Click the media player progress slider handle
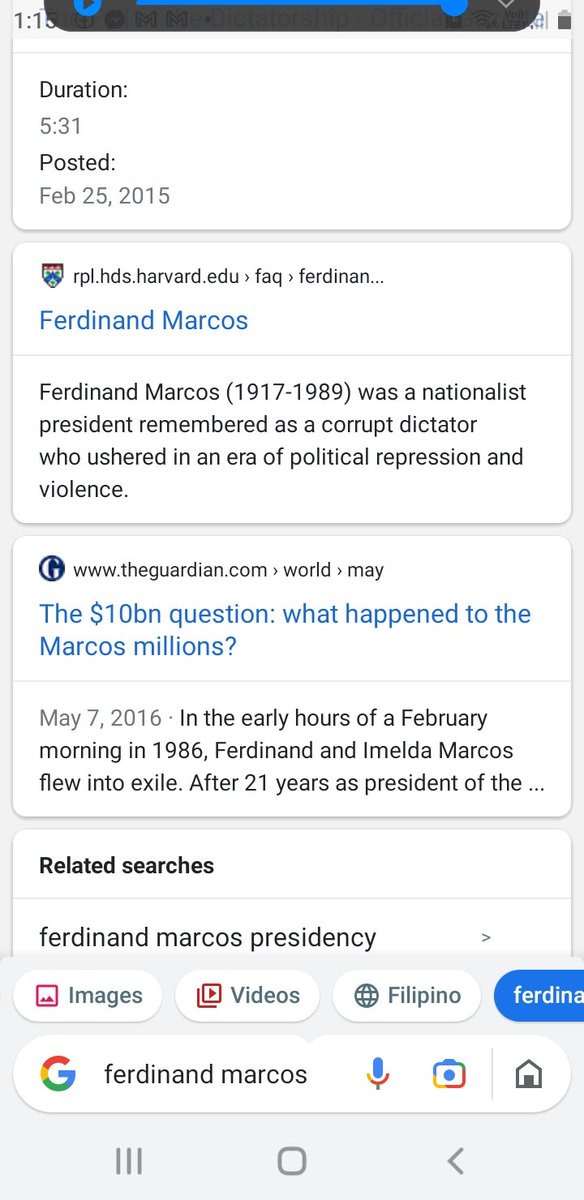 [455, 6]
